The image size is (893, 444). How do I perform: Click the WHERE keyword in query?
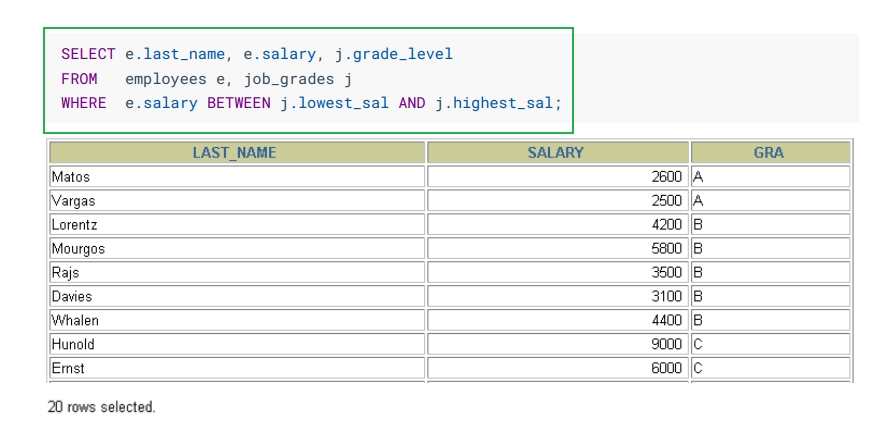click(x=84, y=103)
